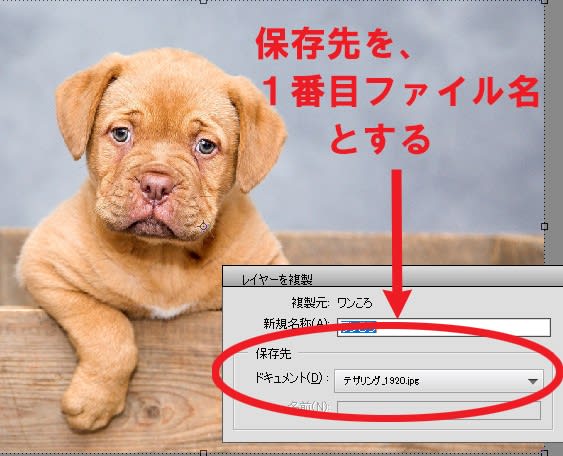Click the 新規名称(A) label
Viewport: 563px width, 456px height.
(296, 324)
